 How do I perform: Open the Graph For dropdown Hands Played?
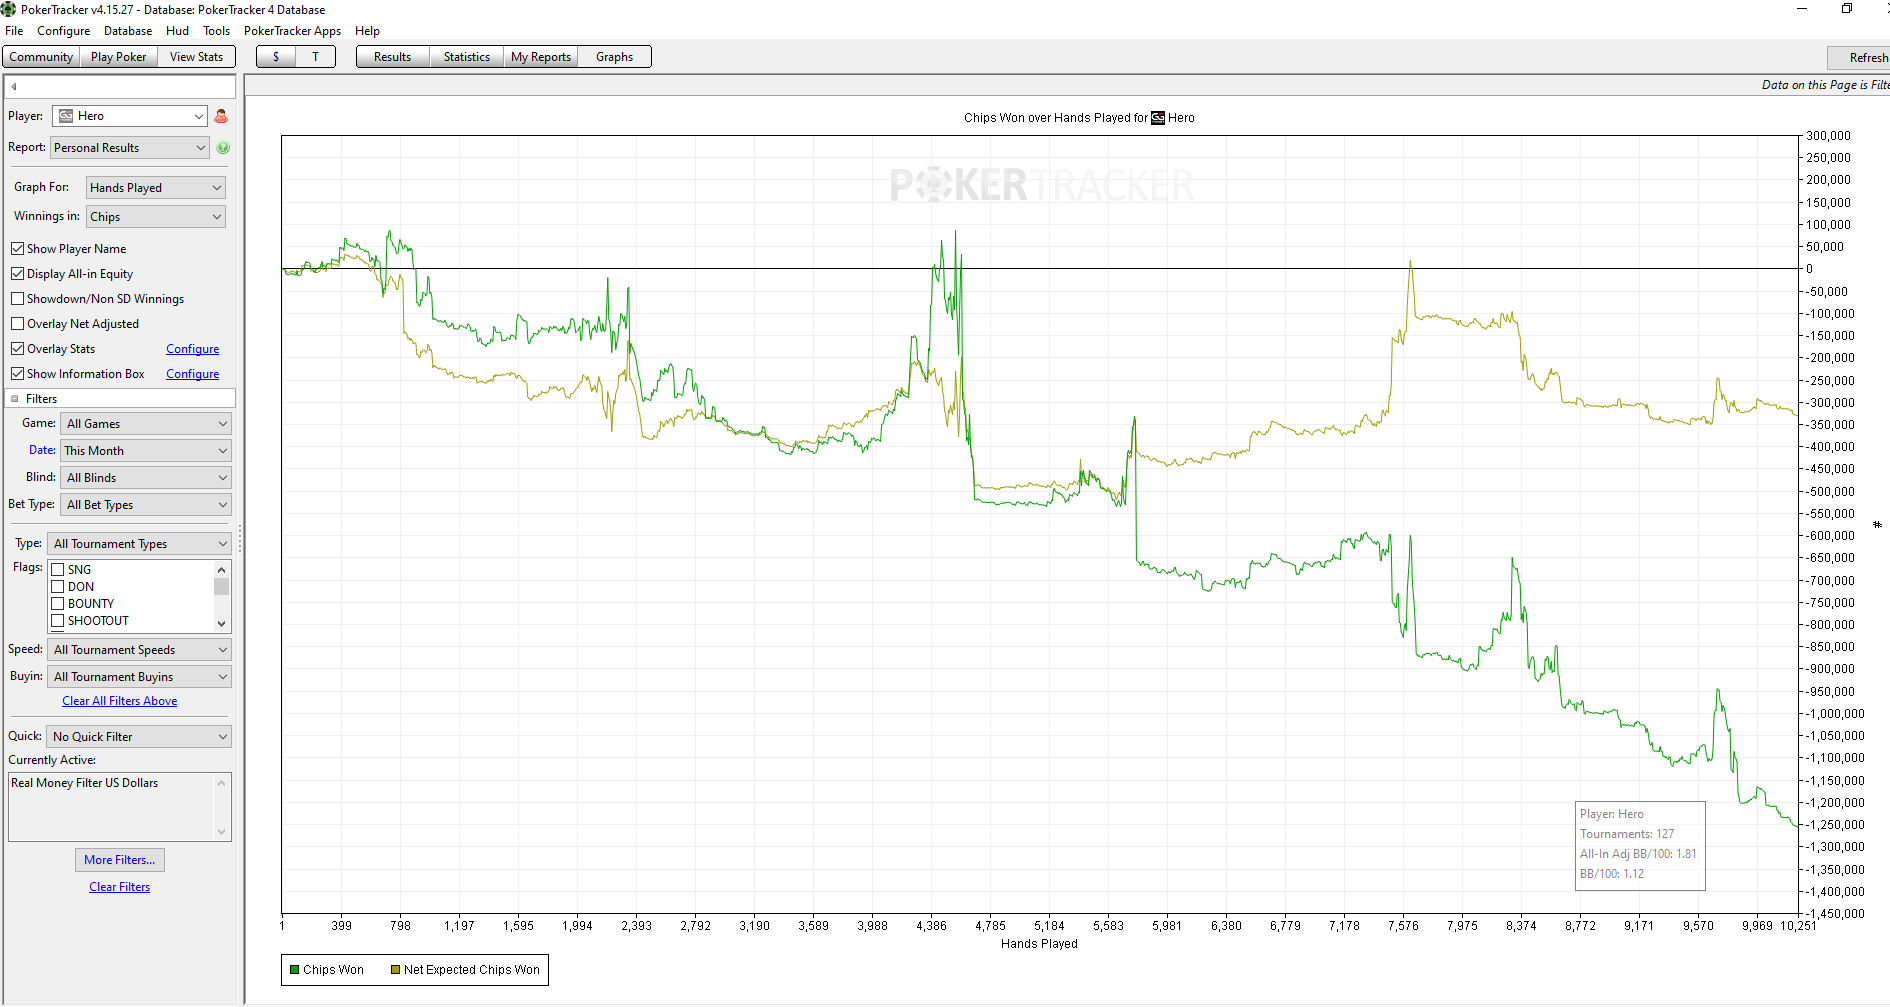pyautogui.click(x=156, y=188)
